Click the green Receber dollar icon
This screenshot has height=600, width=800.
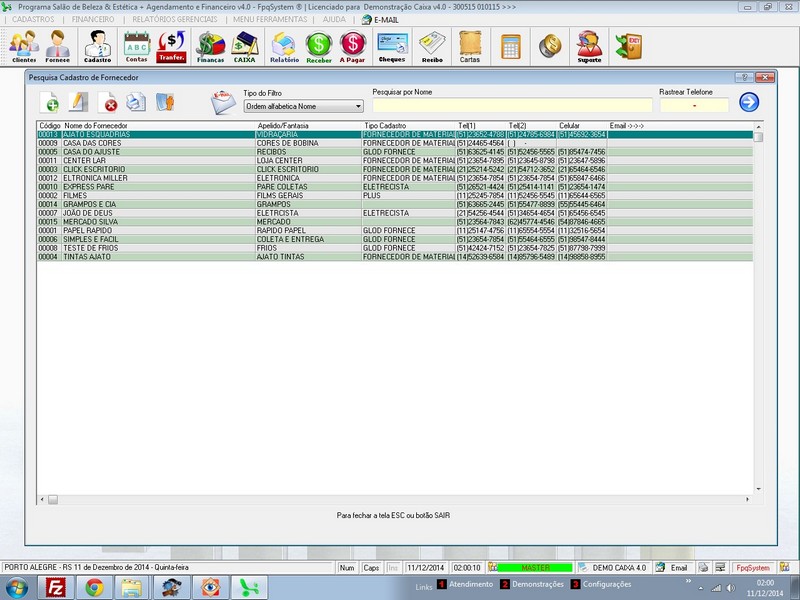click(319, 46)
